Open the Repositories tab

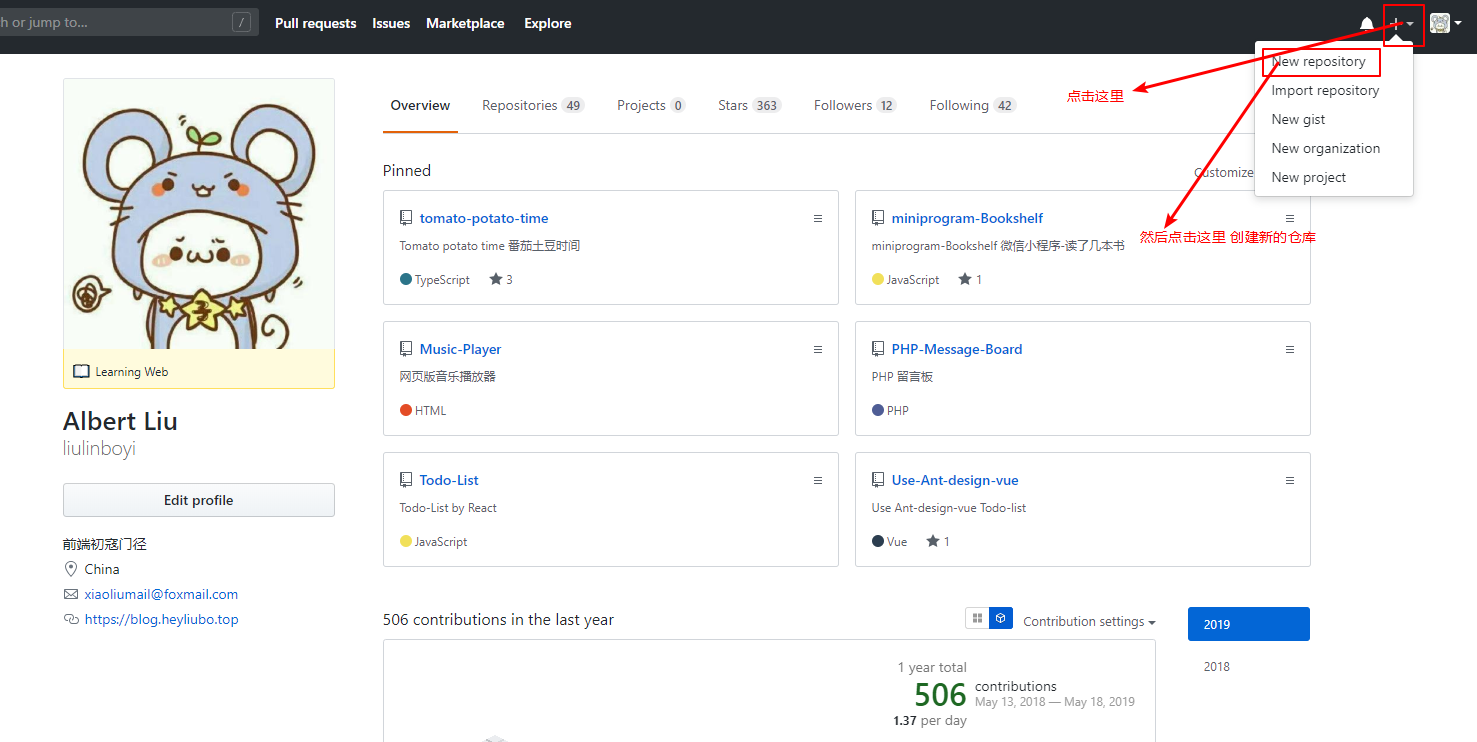(532, 105)
